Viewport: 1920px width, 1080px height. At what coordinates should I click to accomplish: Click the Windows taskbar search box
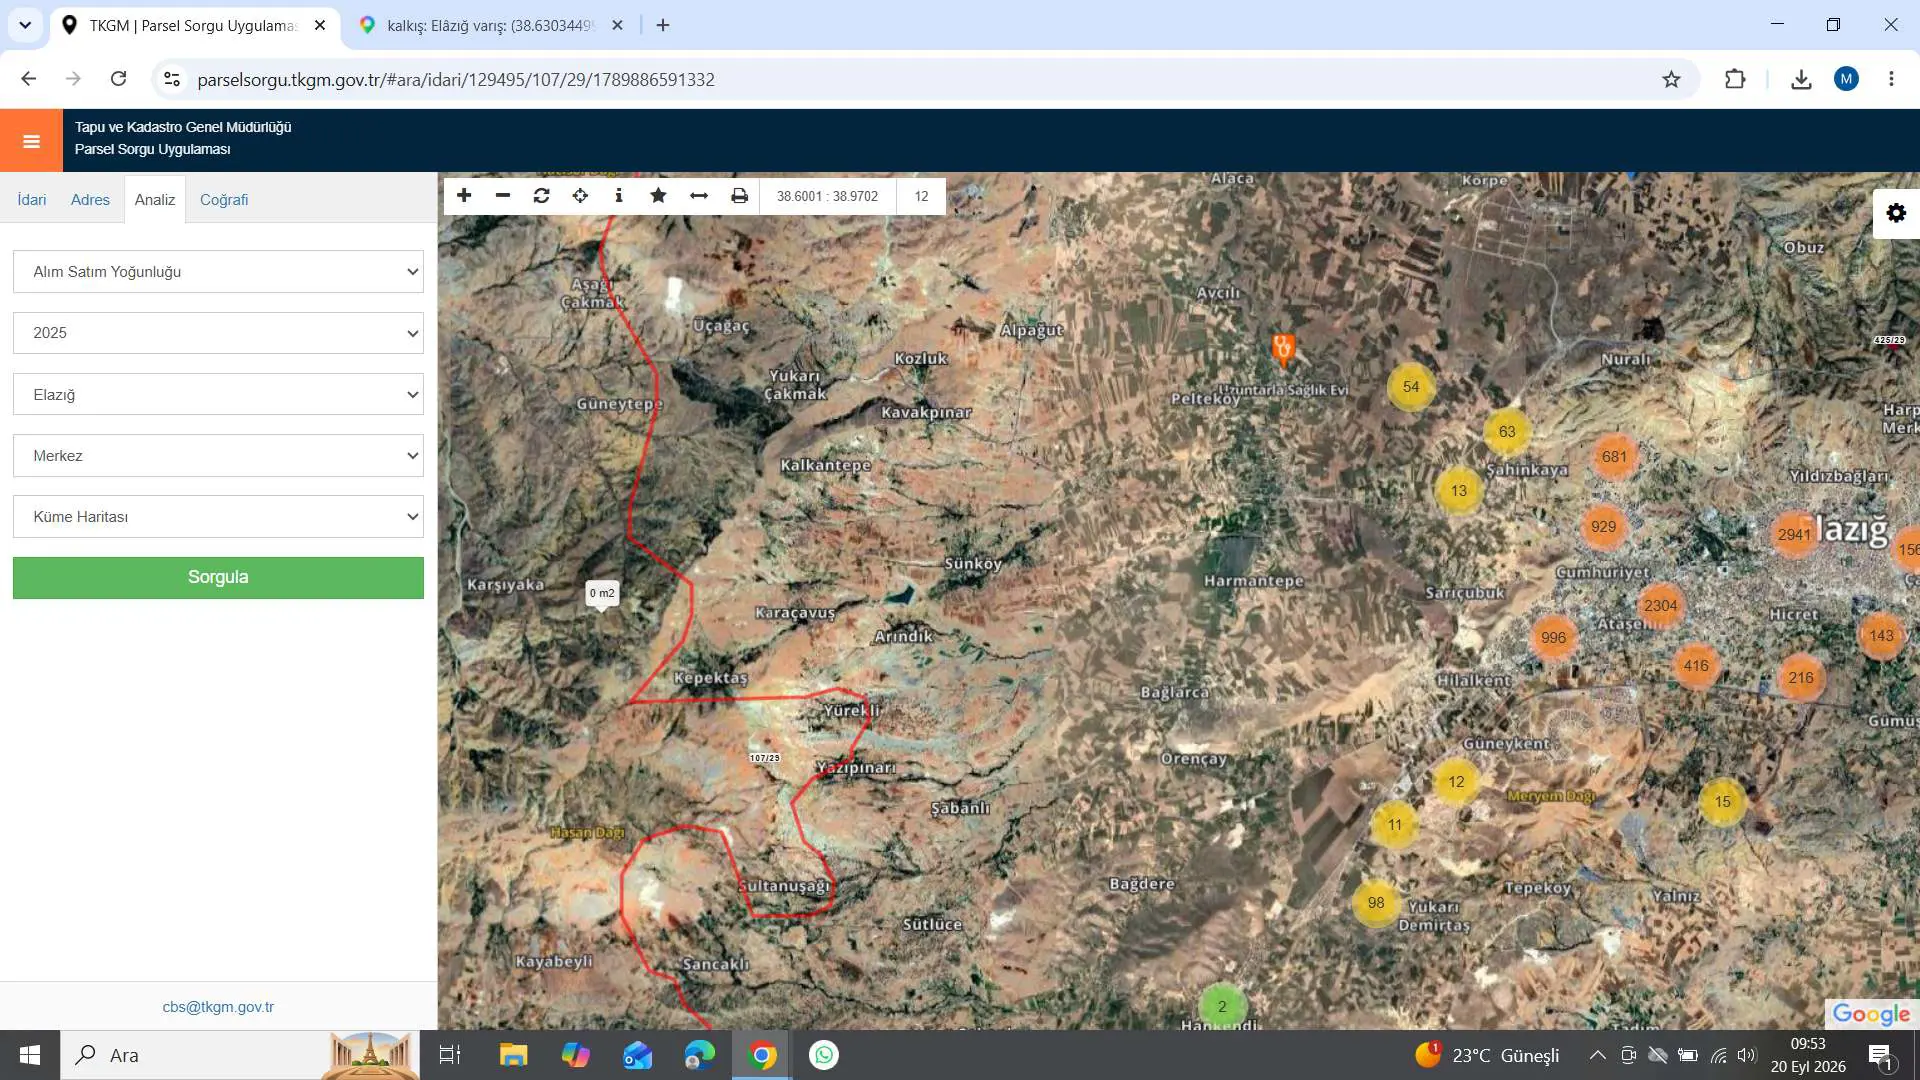pos(240,1055)
